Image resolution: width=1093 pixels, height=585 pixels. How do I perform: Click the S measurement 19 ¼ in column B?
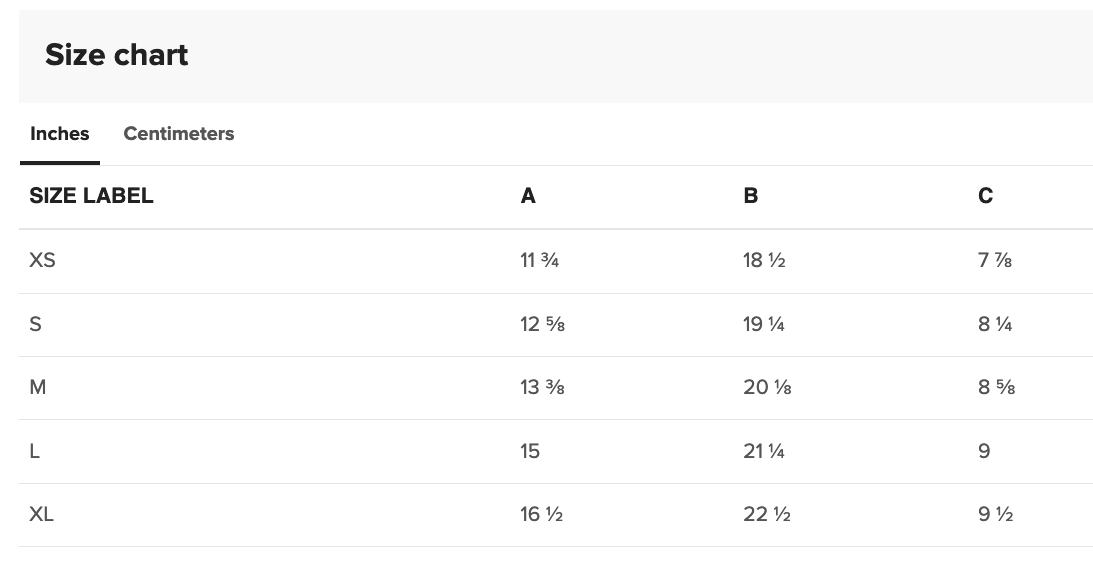[x=764, y=324]
